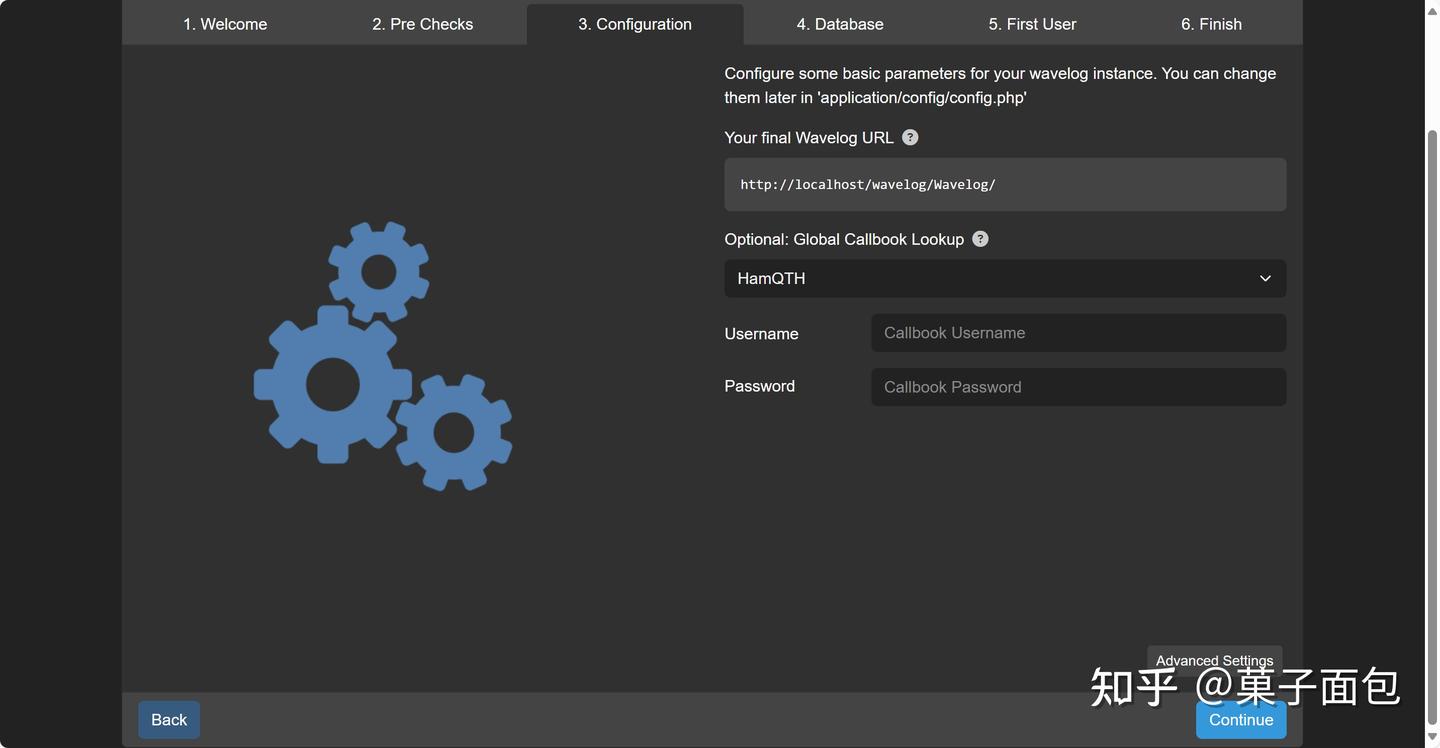Focus the Callbook Username field
The height and width of the screenshot is (748, 1440).
(1078, 333)
